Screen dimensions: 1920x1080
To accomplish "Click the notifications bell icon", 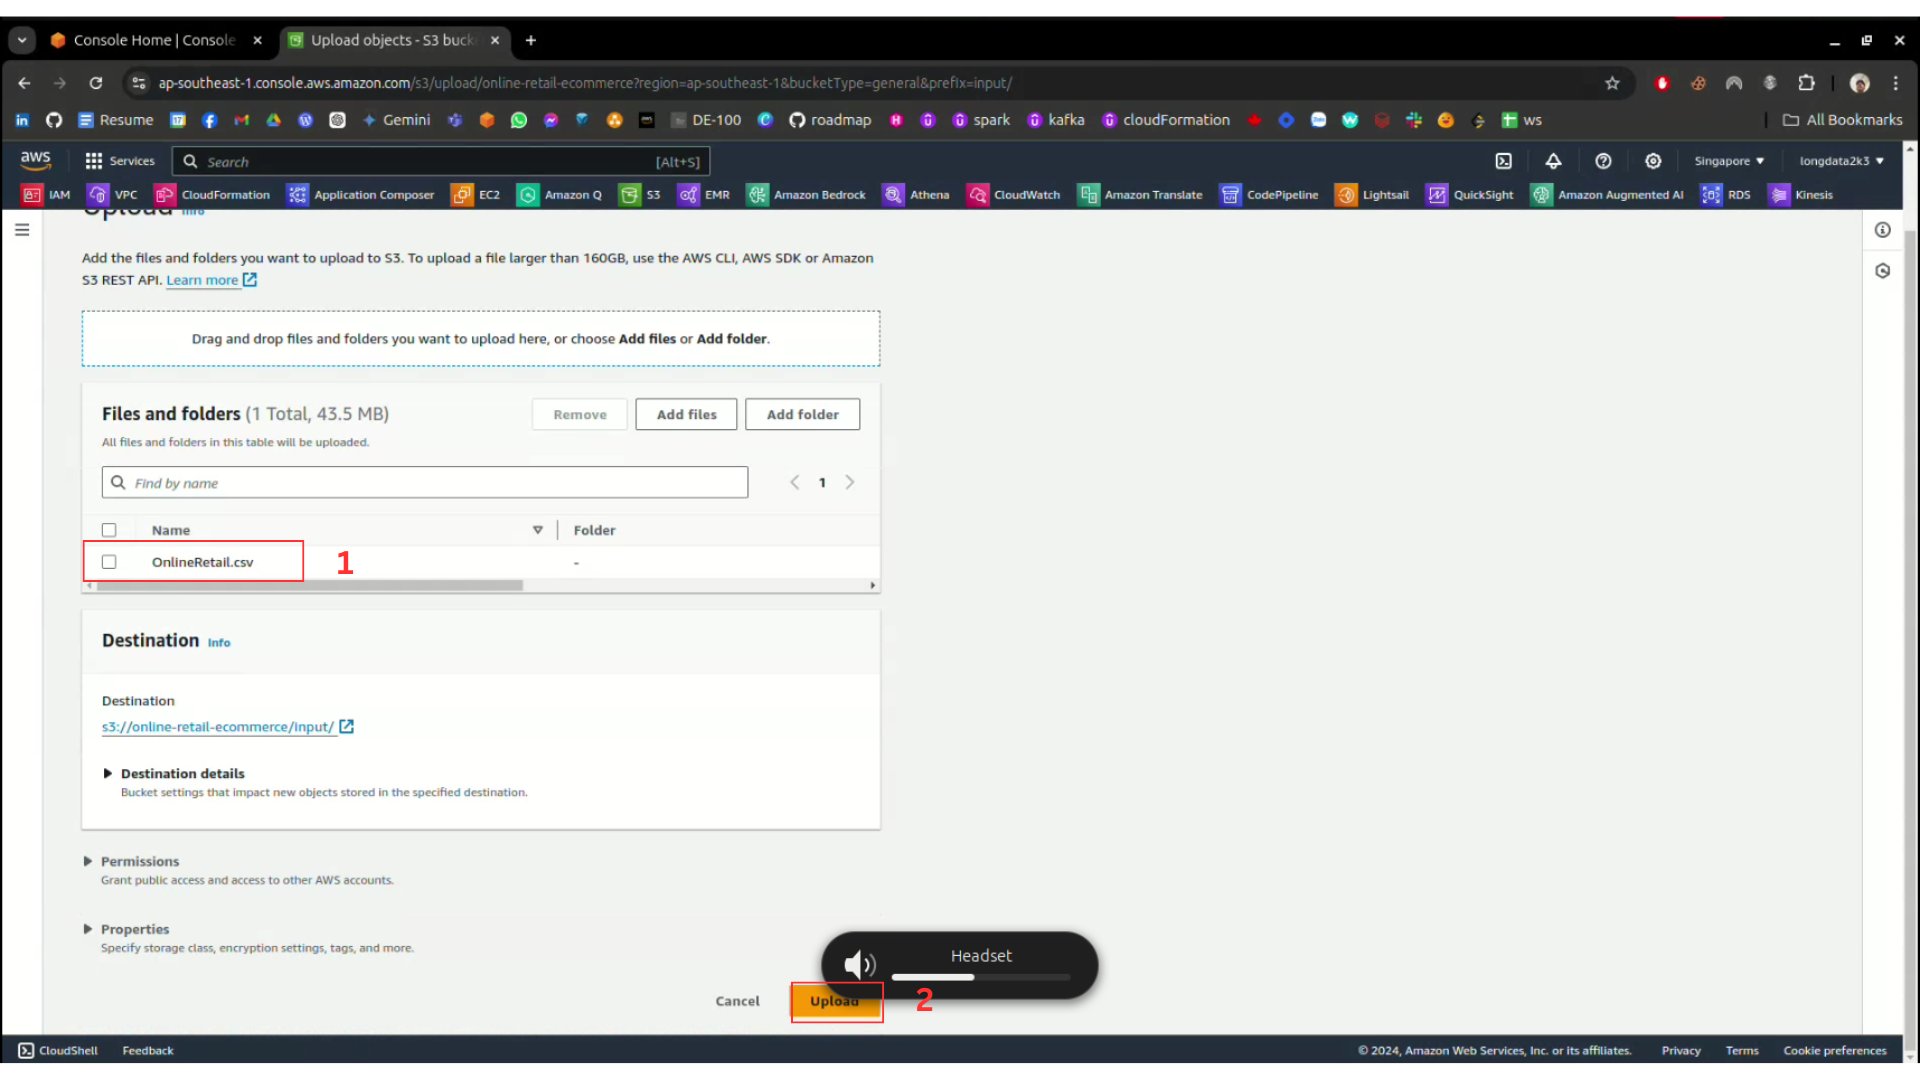I will 1553,161.
